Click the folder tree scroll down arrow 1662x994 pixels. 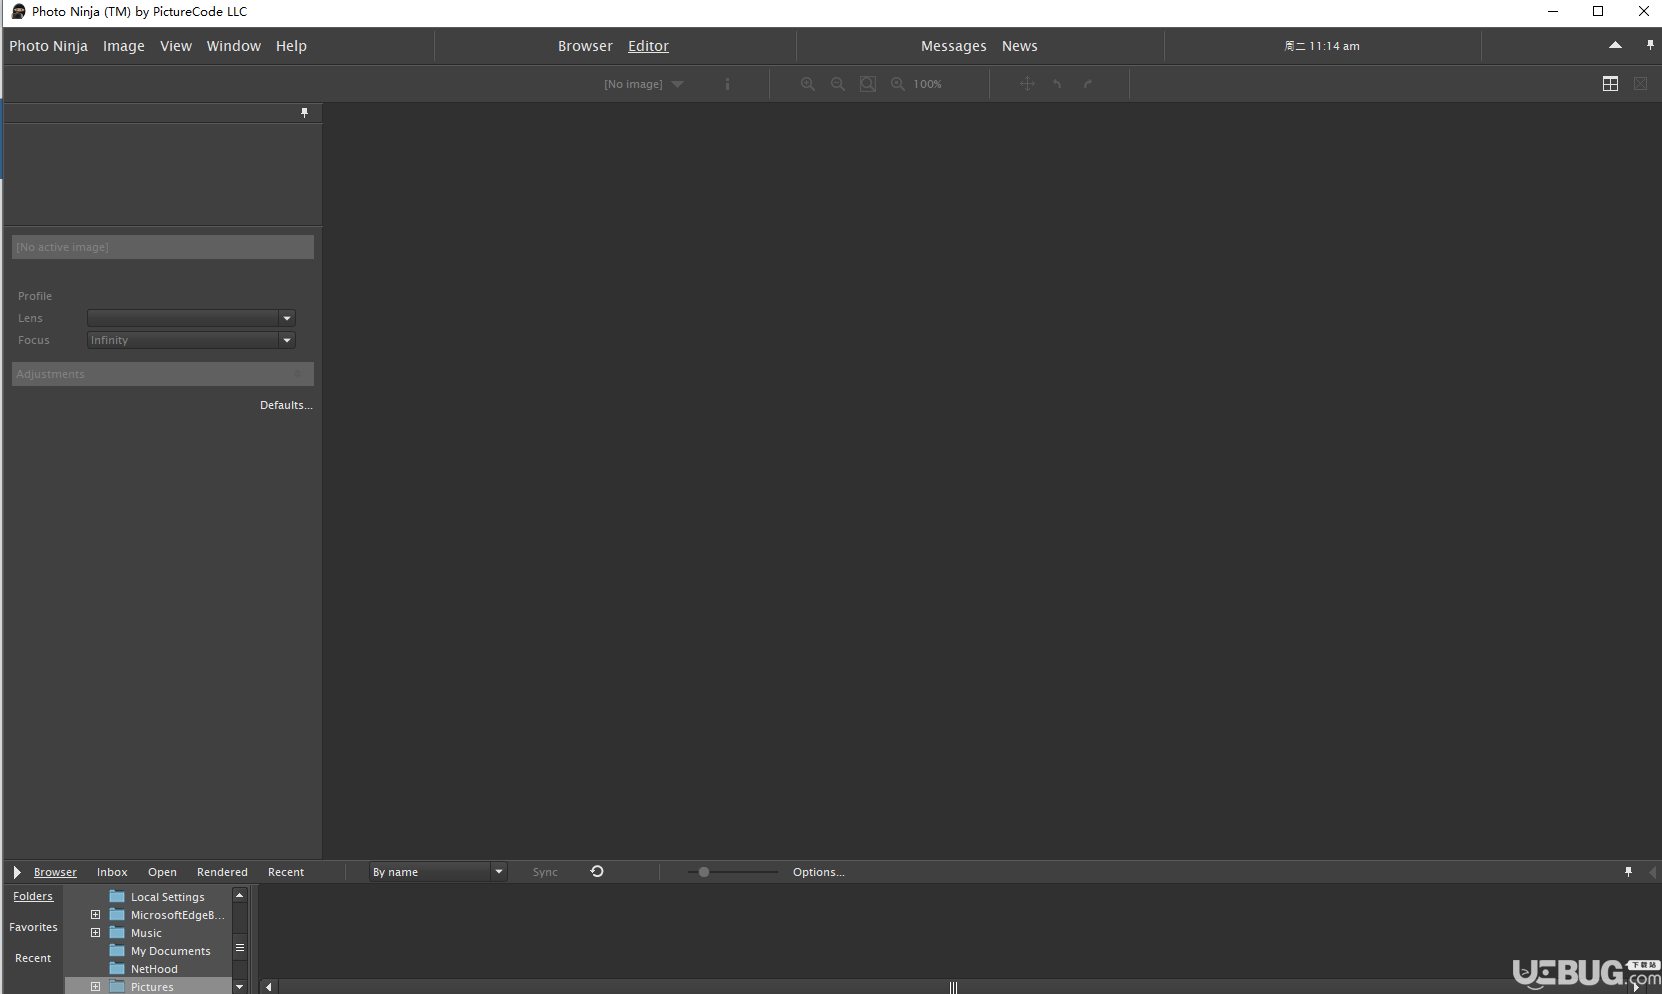[x=240, y=987]
